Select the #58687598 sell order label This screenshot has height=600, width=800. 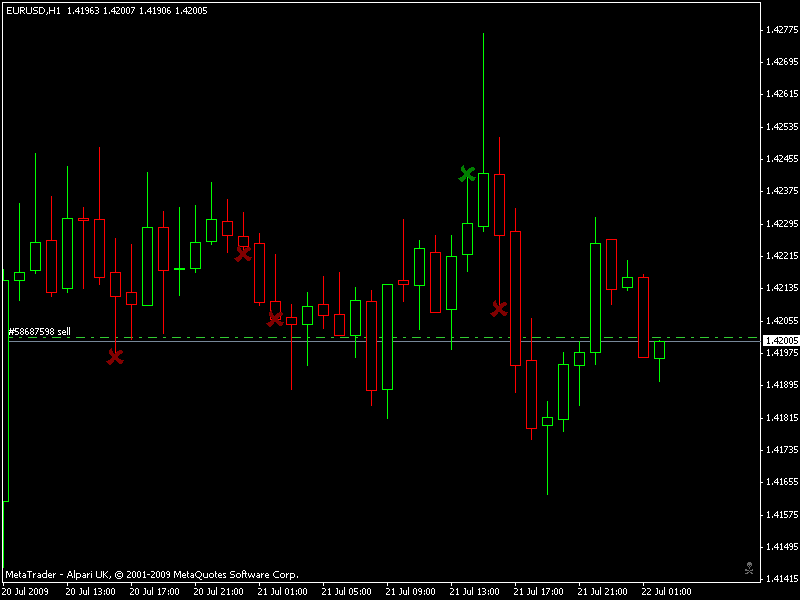click(40, 332)
